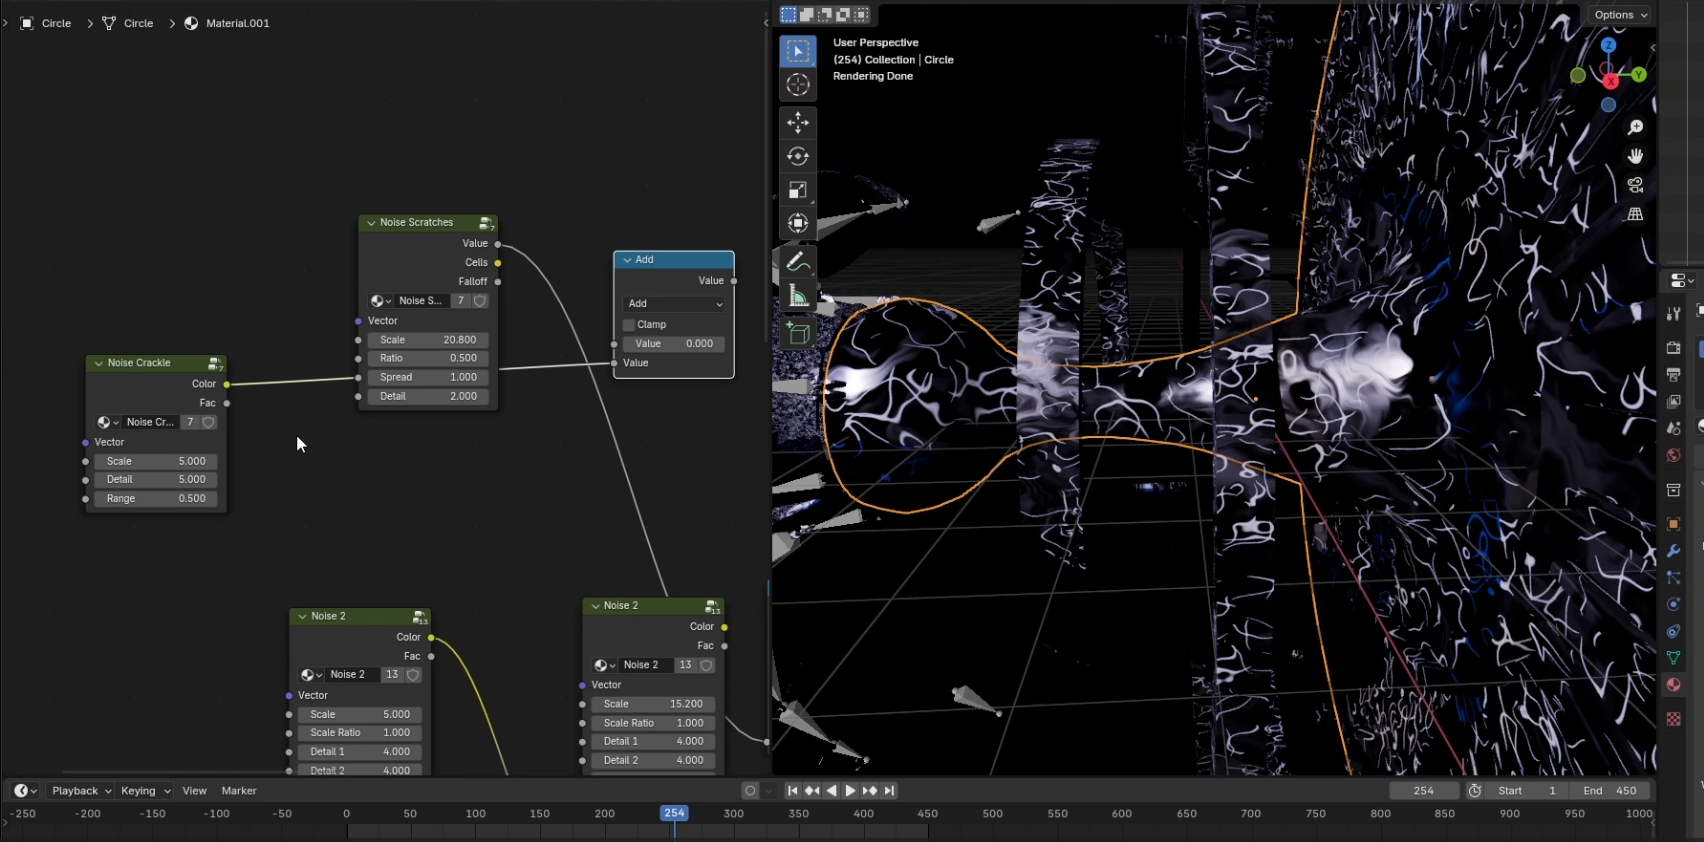Select the Select Box tool
This screenshot has width=1704, height=842.
tap(797, 51)
